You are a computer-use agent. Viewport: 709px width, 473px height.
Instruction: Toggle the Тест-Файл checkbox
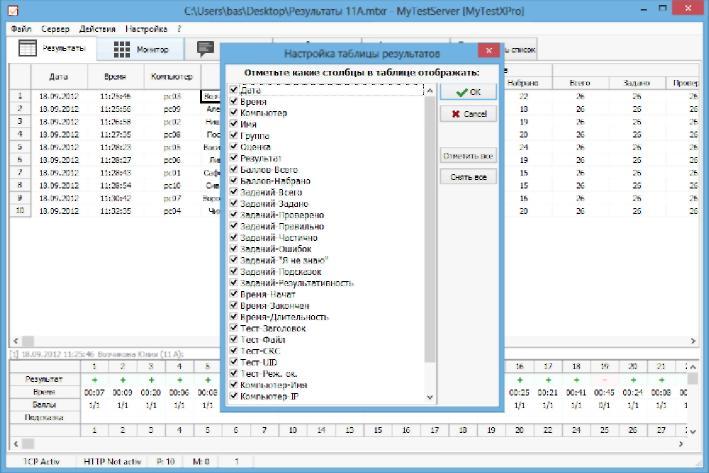pos(233,339)
